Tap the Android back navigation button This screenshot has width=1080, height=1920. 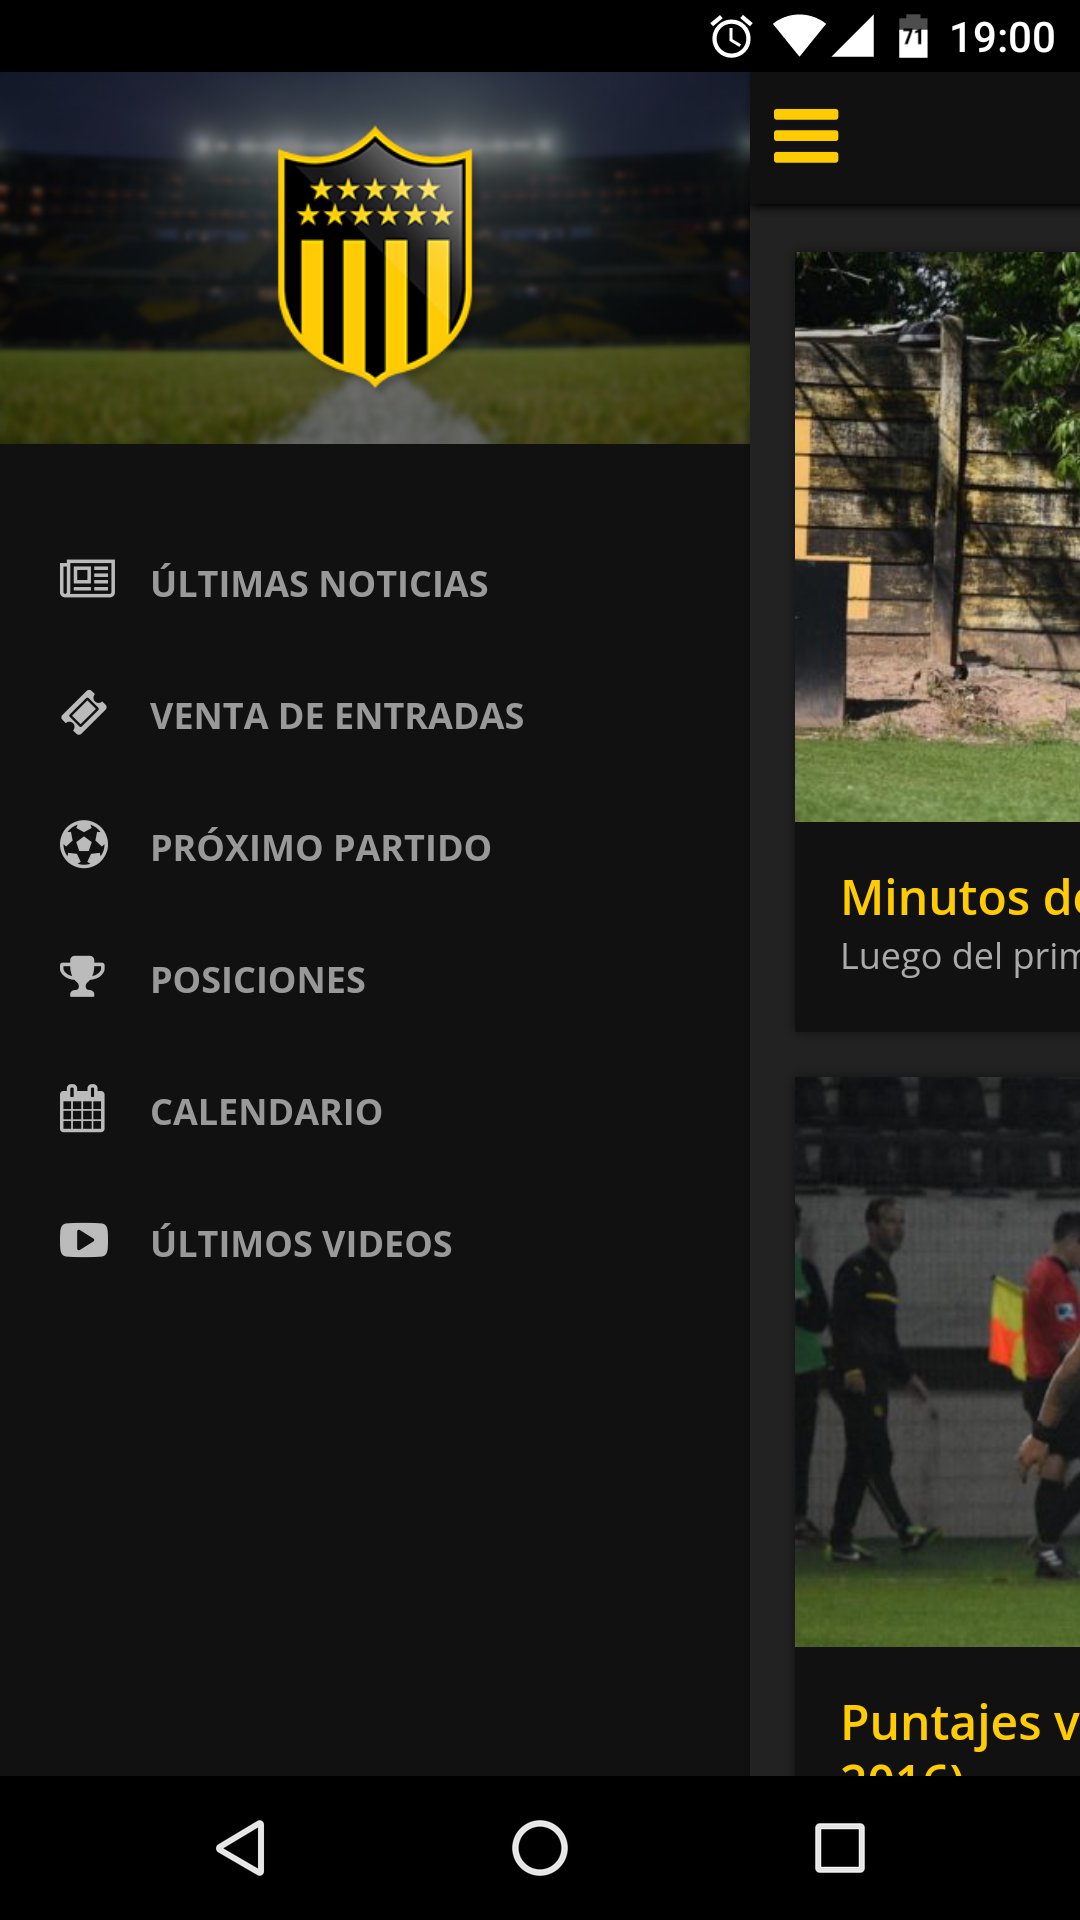(241, 1848)
